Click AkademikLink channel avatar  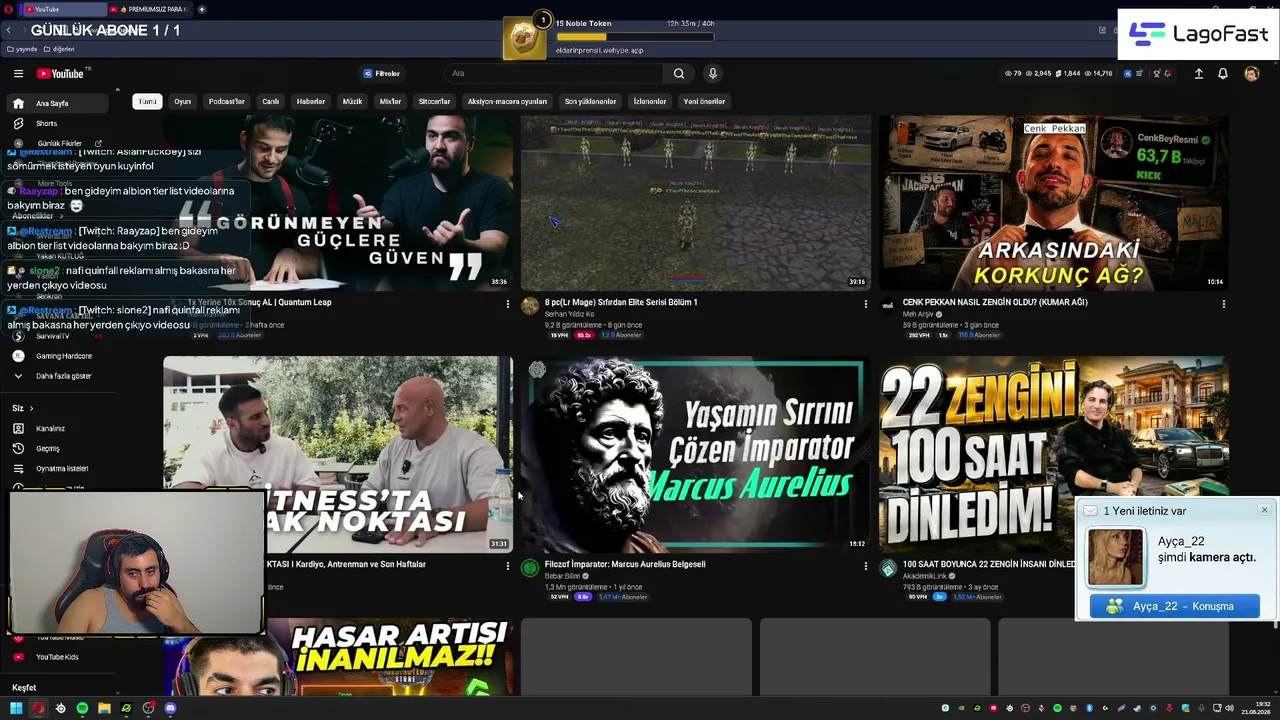tap(888, 568)
